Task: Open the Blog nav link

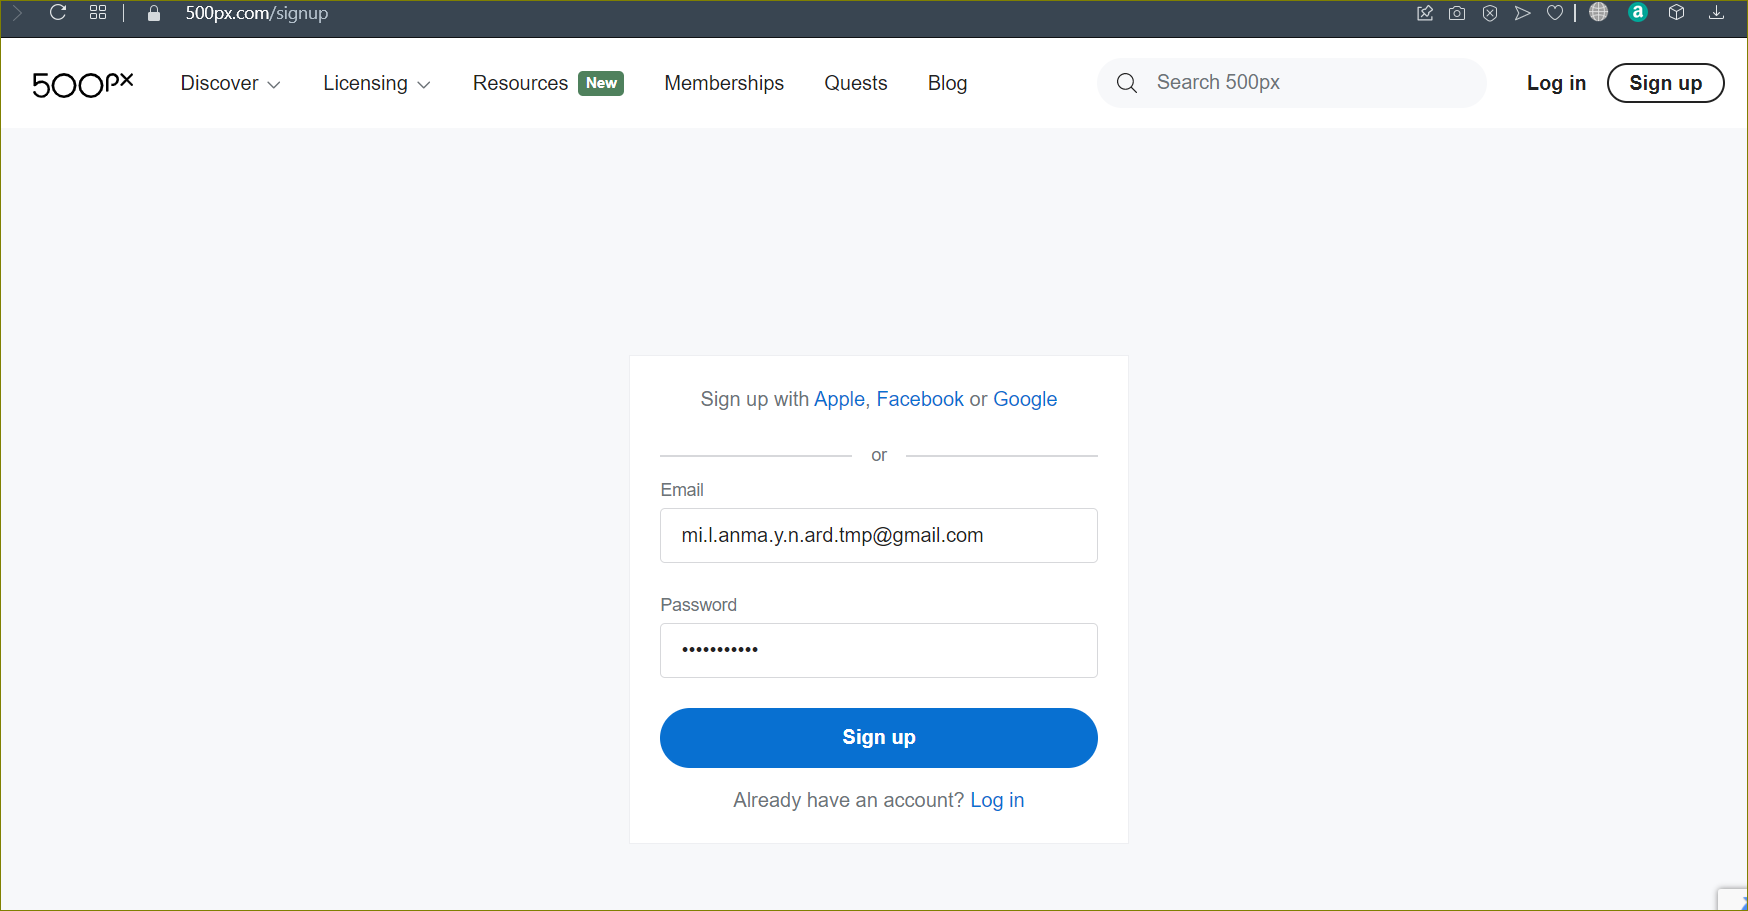Action: (x=947, y=83)
